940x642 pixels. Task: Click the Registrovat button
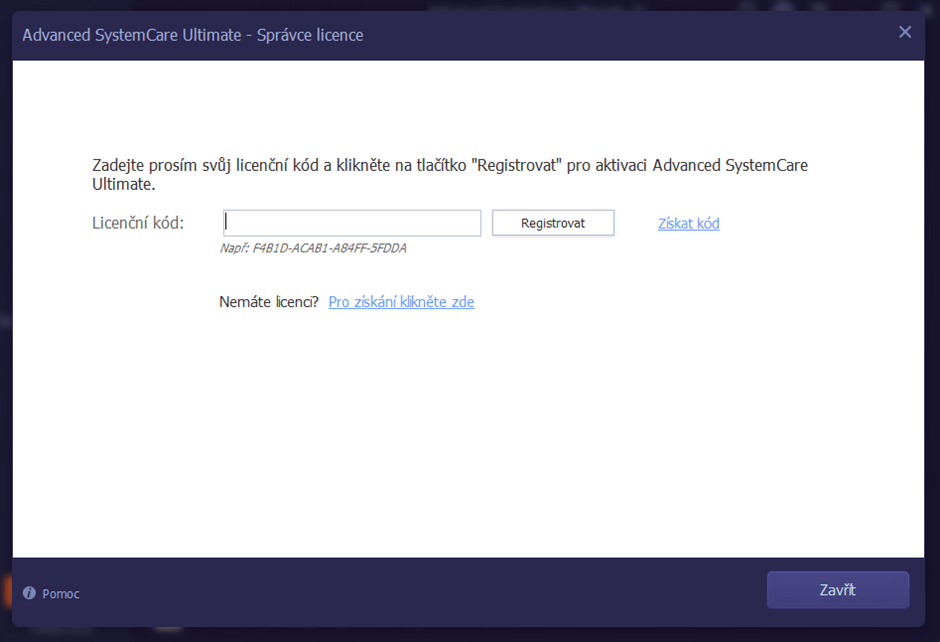click(553, 223)
